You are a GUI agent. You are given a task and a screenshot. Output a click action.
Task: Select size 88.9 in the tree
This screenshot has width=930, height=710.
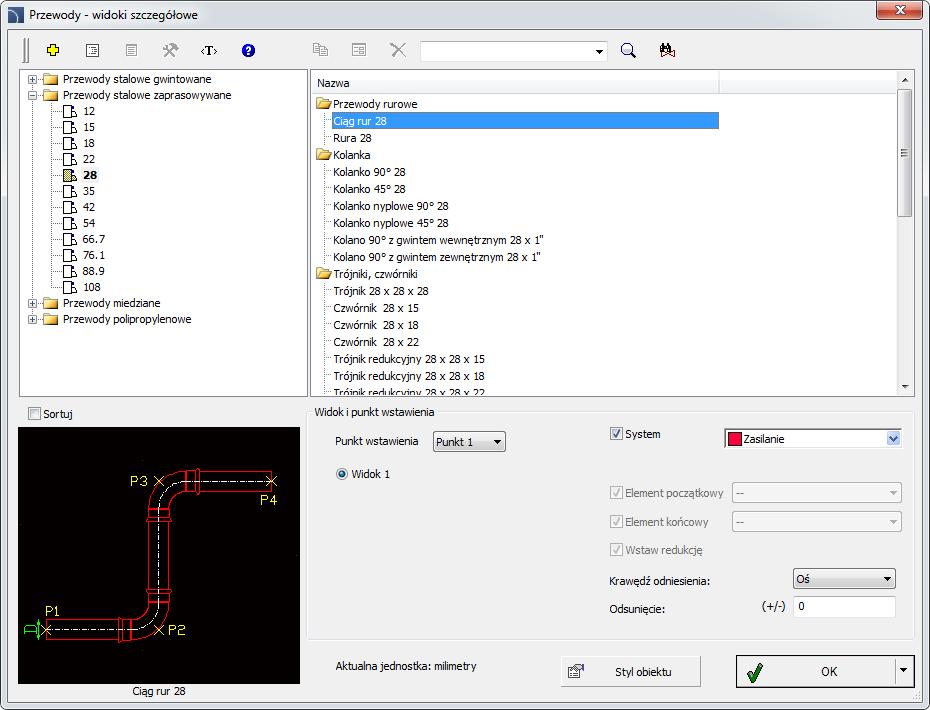[93, 271]
